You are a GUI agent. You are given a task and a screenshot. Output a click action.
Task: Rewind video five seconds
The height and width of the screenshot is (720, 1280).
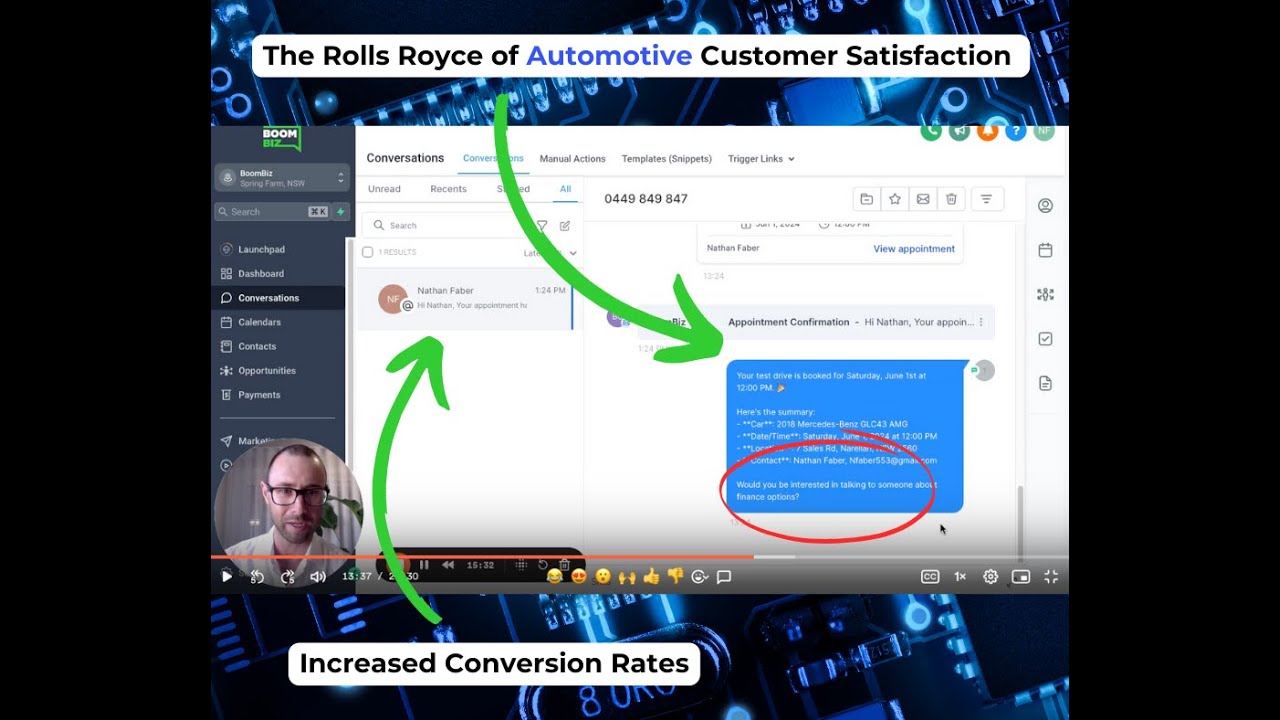[257, 576]
